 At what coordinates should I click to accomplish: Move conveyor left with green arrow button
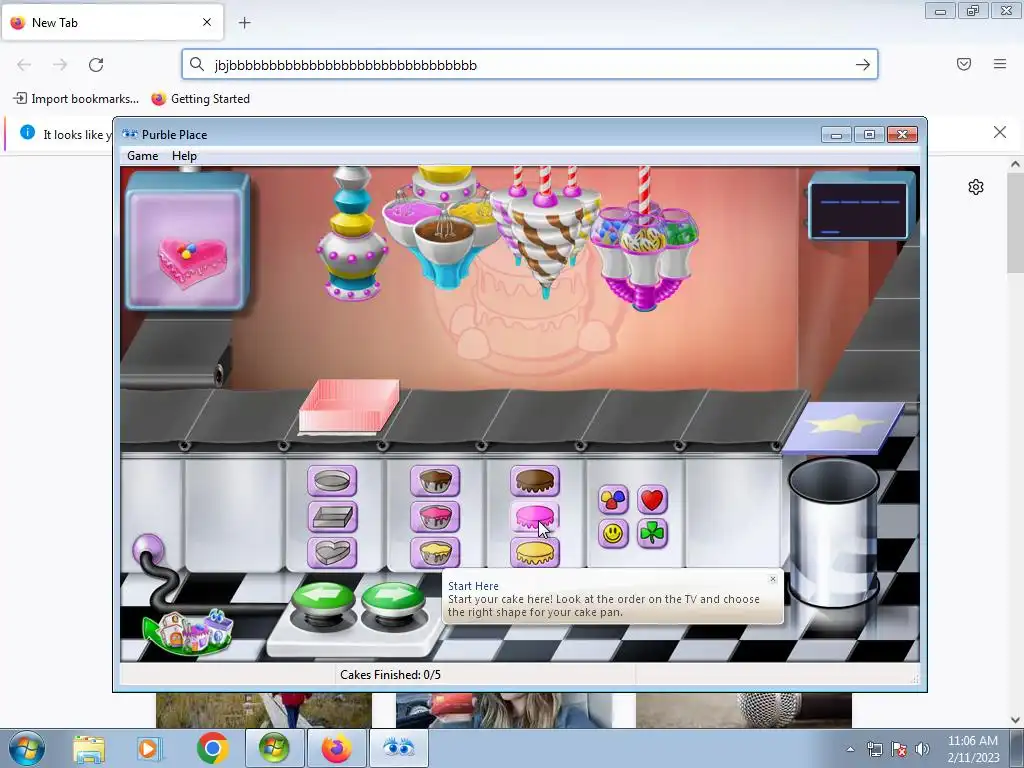[323, 600]
